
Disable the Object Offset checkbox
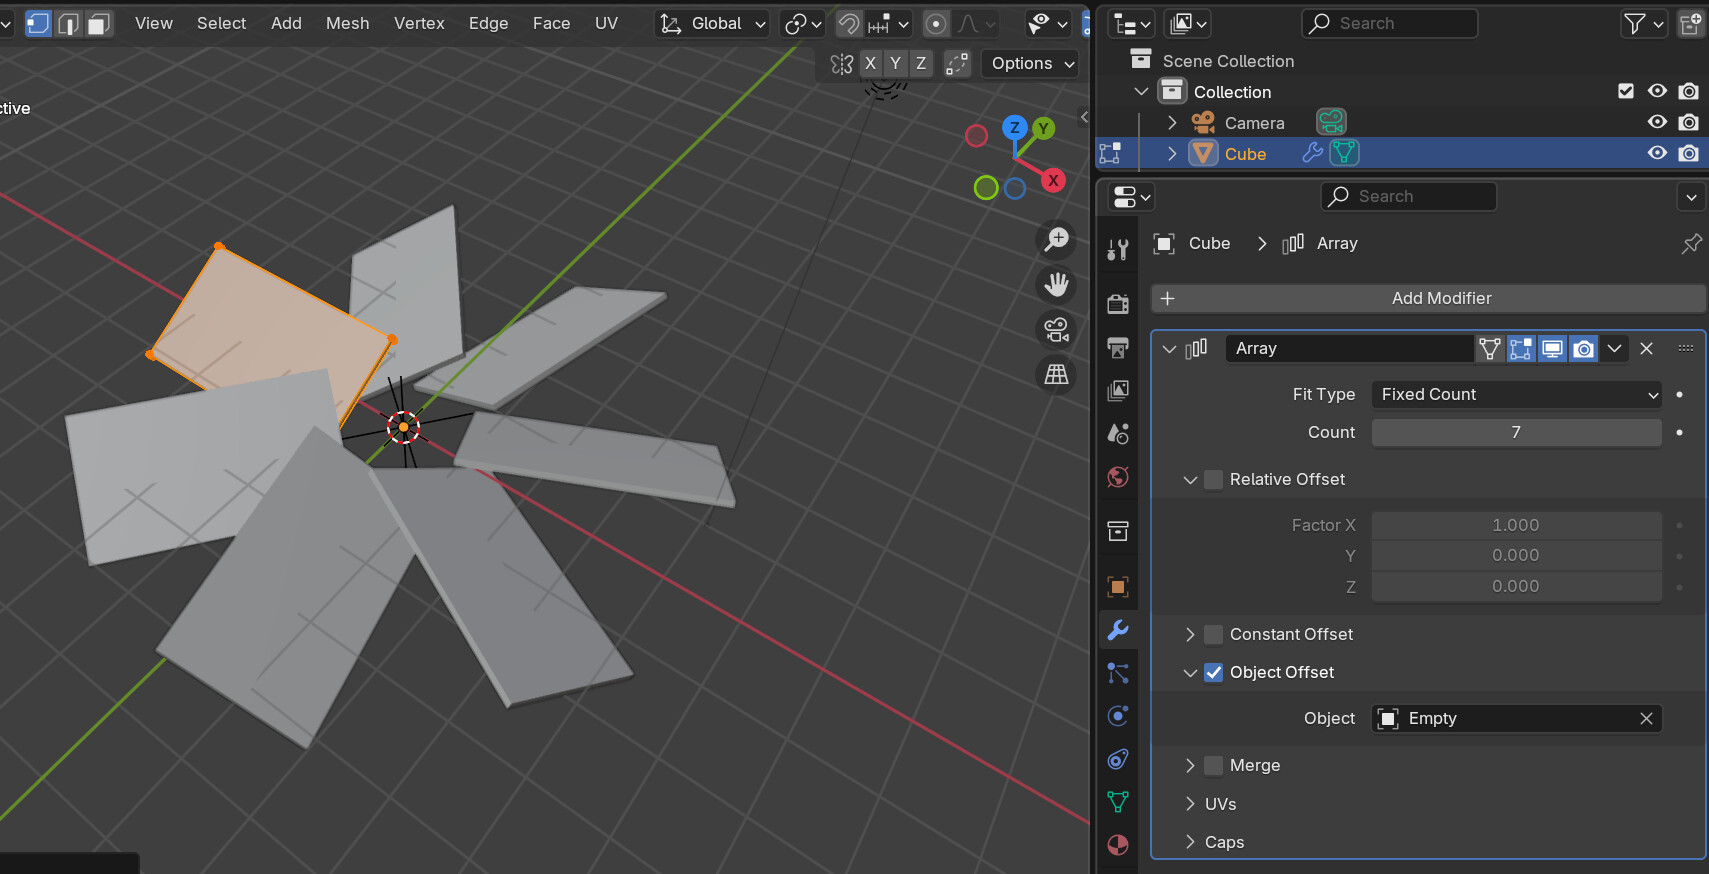(1213, 672)
